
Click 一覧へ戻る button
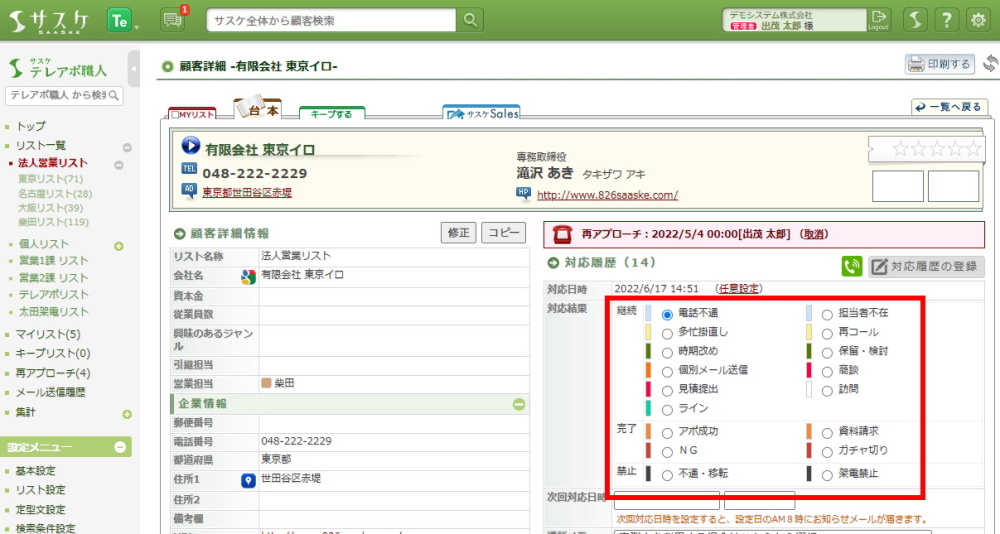point(950,107)
